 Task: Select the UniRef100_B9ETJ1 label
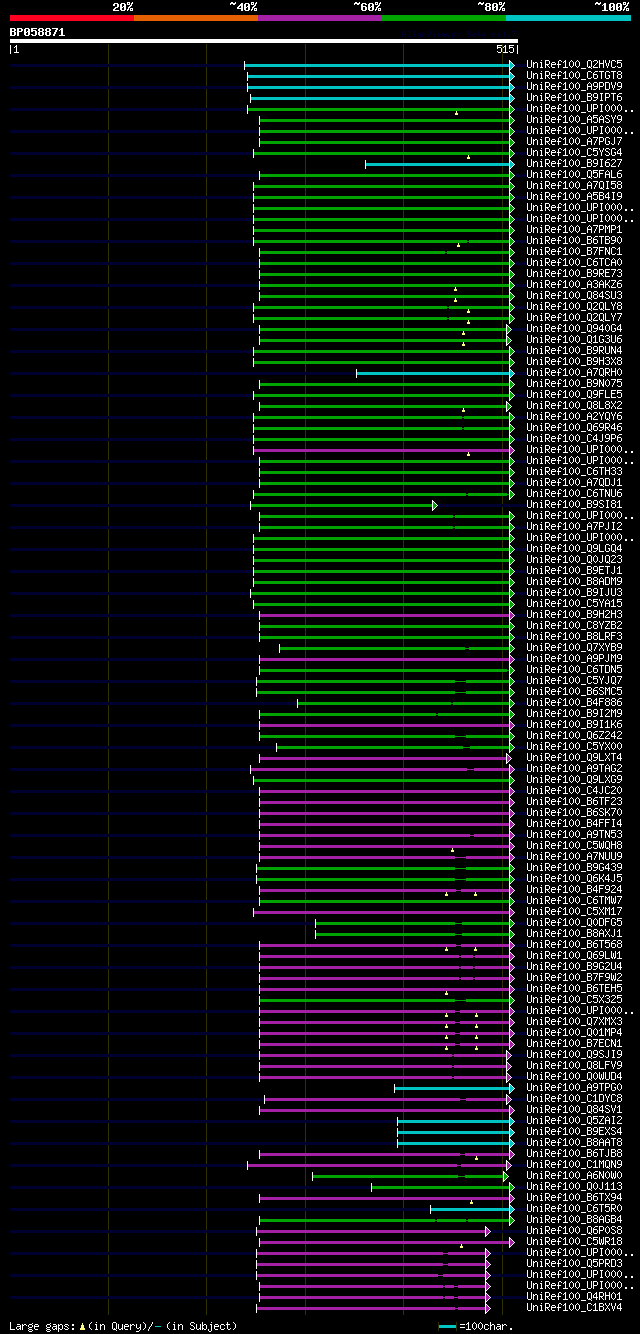coord(574,570)
